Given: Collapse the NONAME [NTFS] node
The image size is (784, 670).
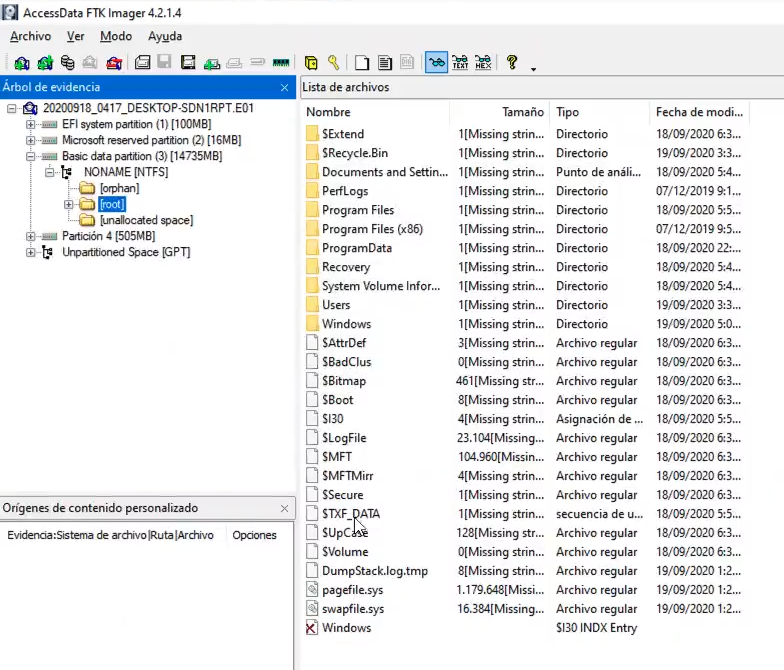Looking at the screenshot, I should coord(50,172).
